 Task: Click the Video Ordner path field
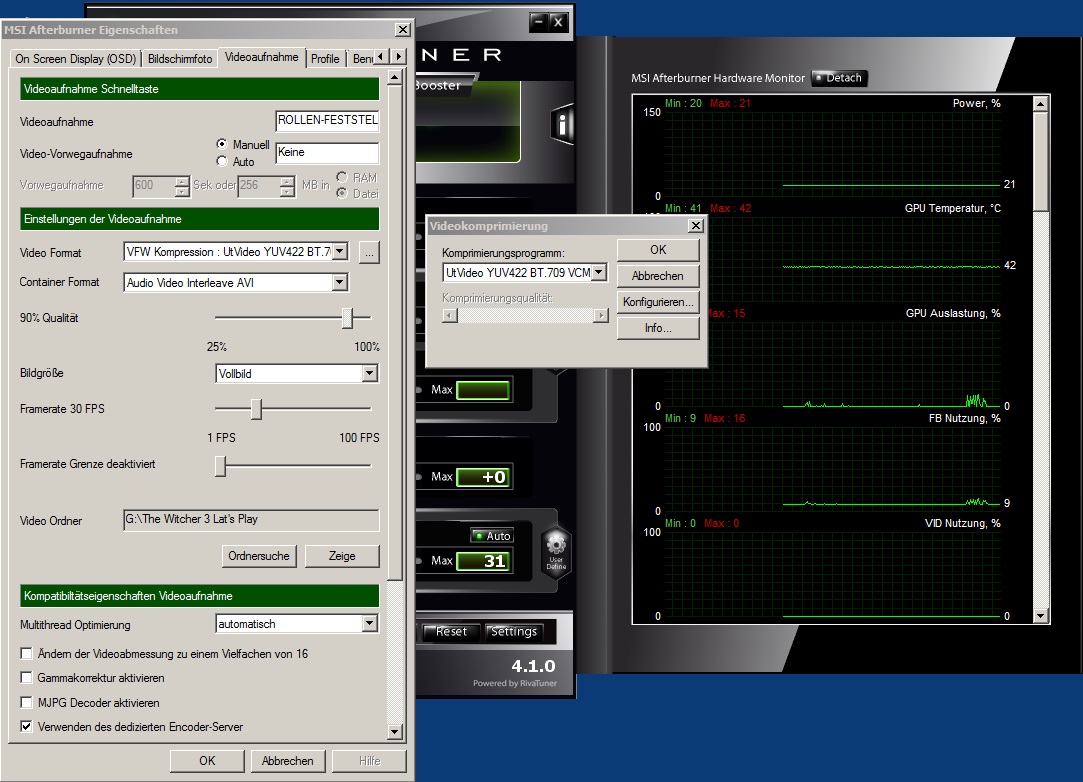pyautogui.click(x=251, y=519)
